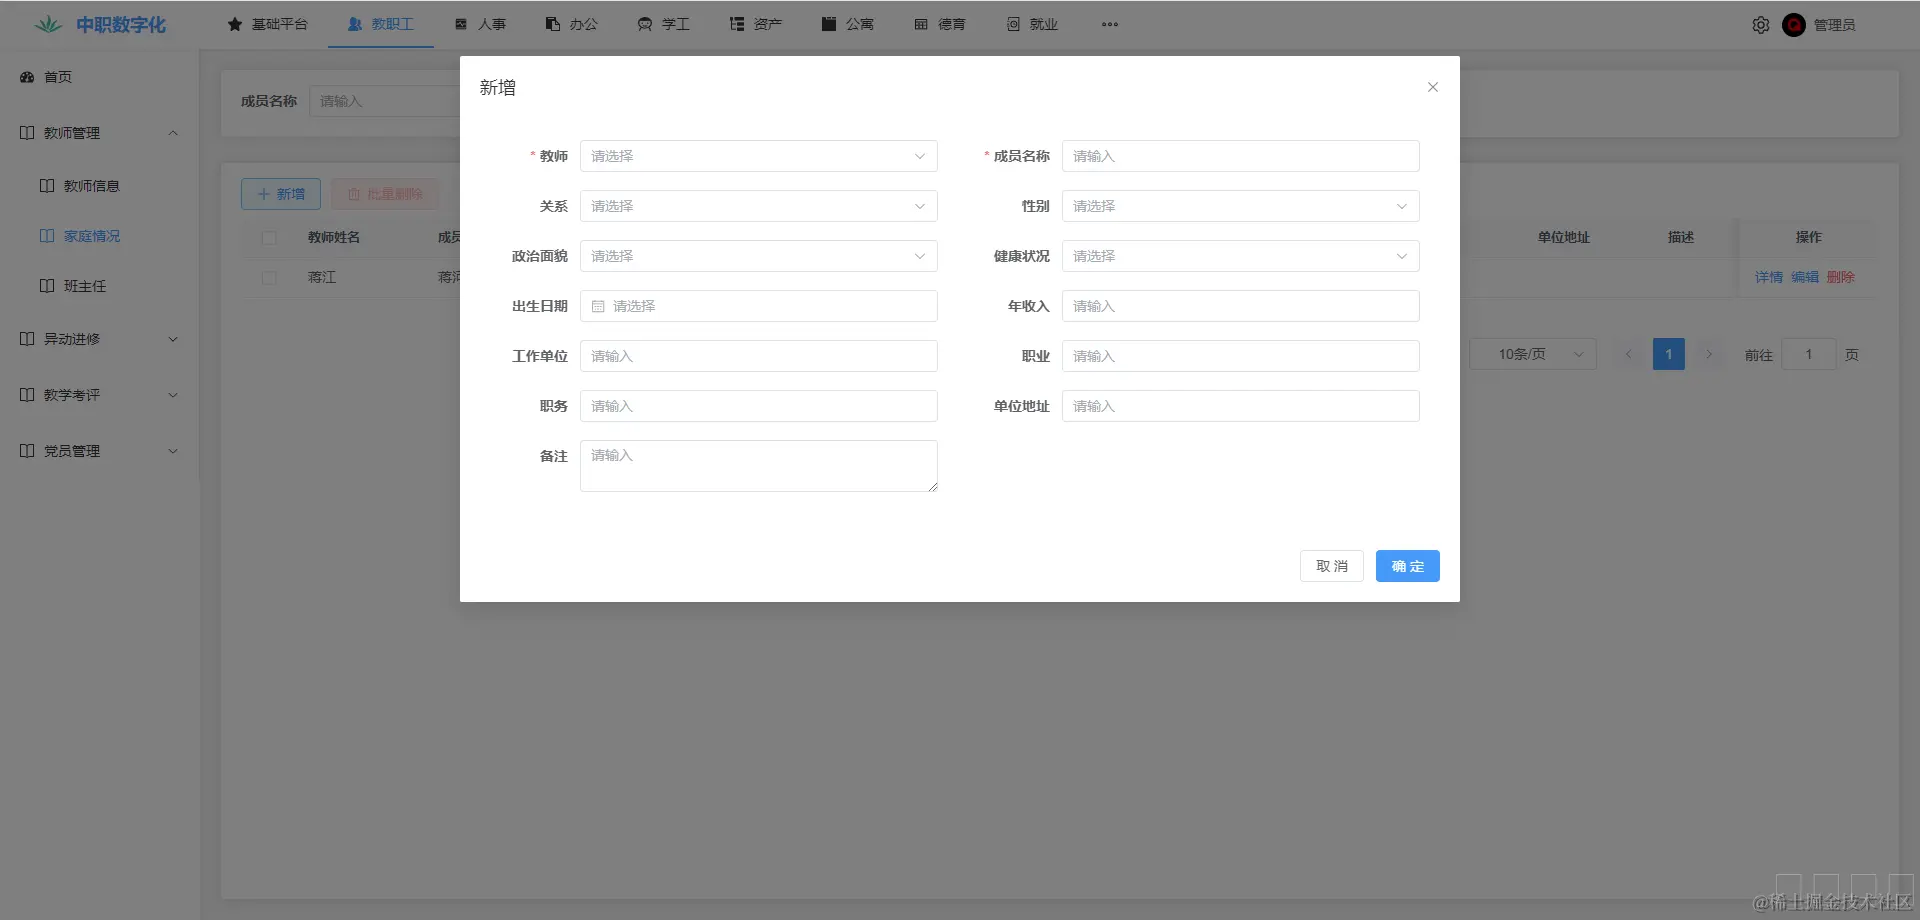
Task: Open the 教师 dropdown in dialog
Action: coord(759,156)
